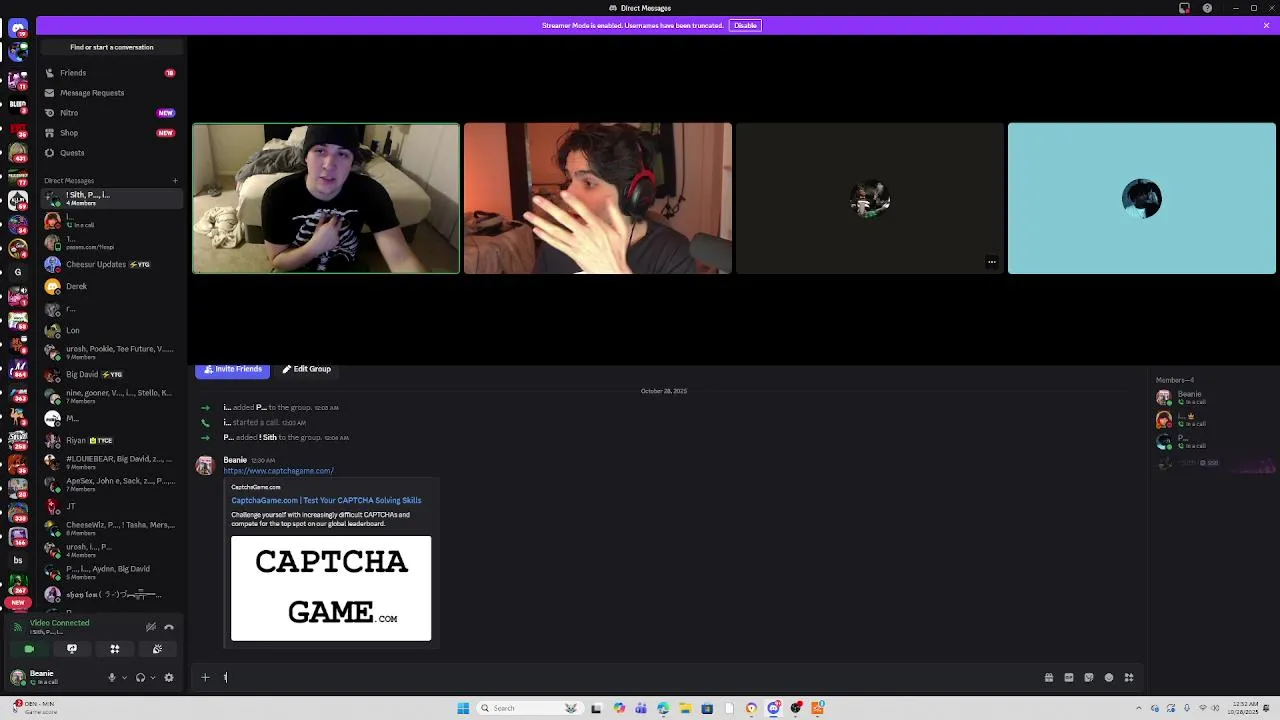Open the apps icon in message bar

pos(1129,678)
